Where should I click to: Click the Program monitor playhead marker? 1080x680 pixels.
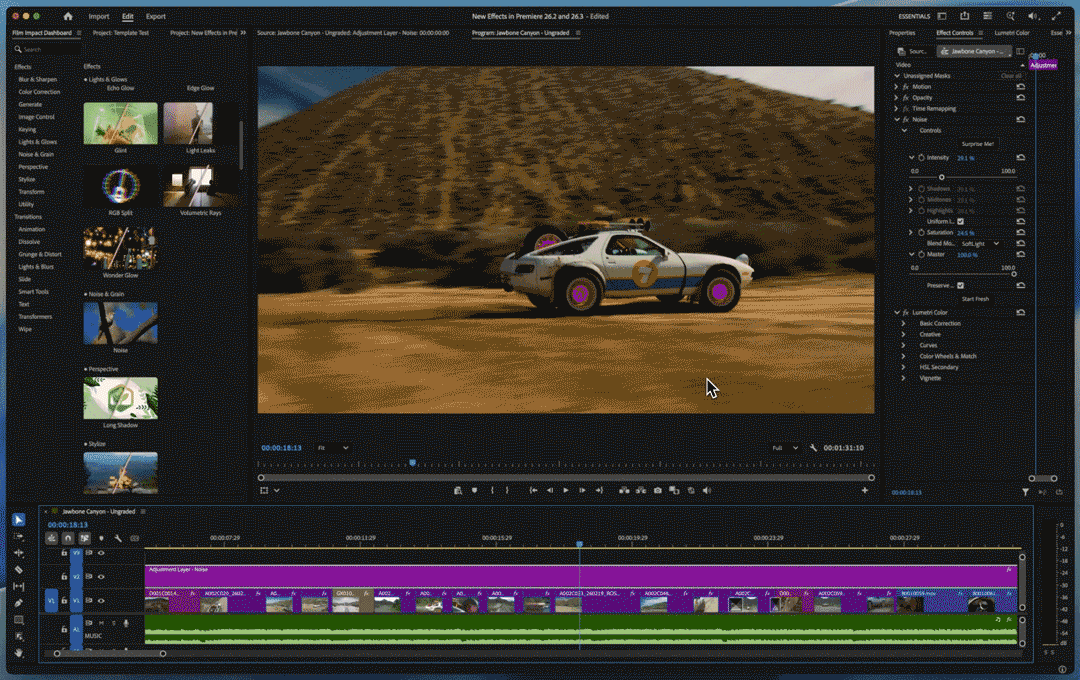(413, 463)
